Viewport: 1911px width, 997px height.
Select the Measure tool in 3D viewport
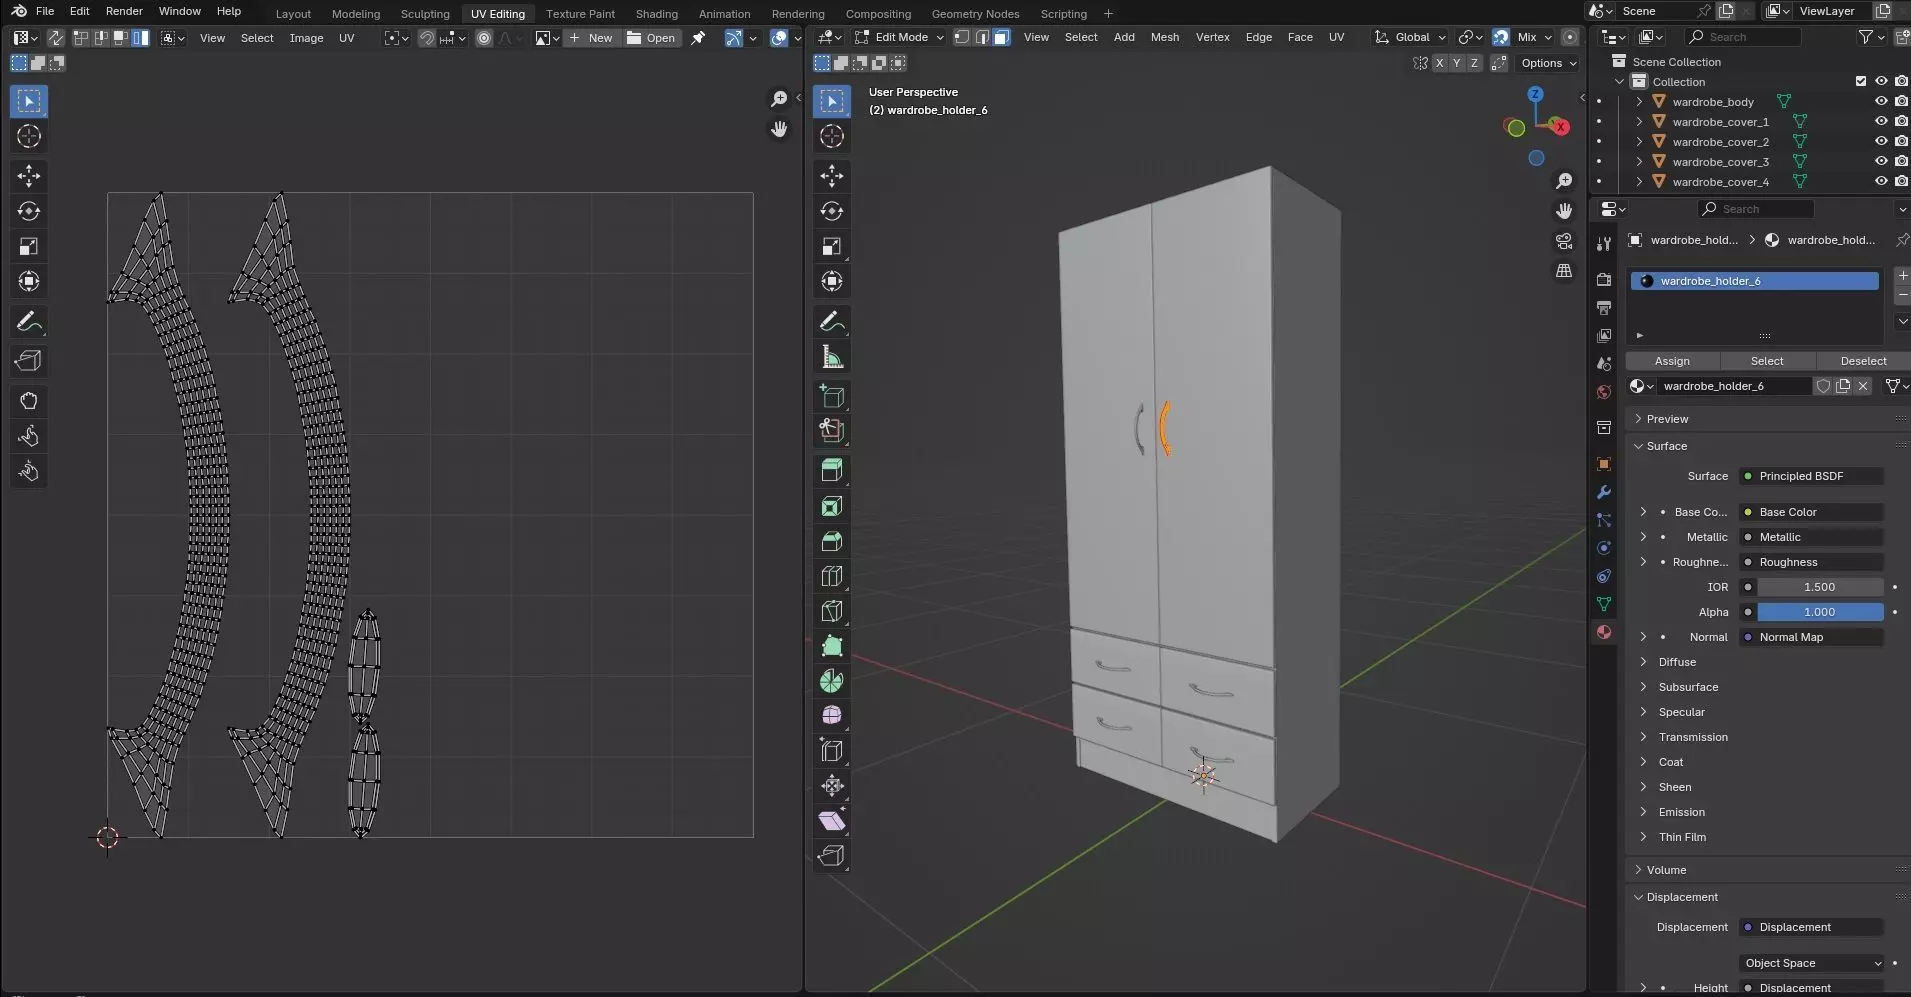tap(832, 357)
